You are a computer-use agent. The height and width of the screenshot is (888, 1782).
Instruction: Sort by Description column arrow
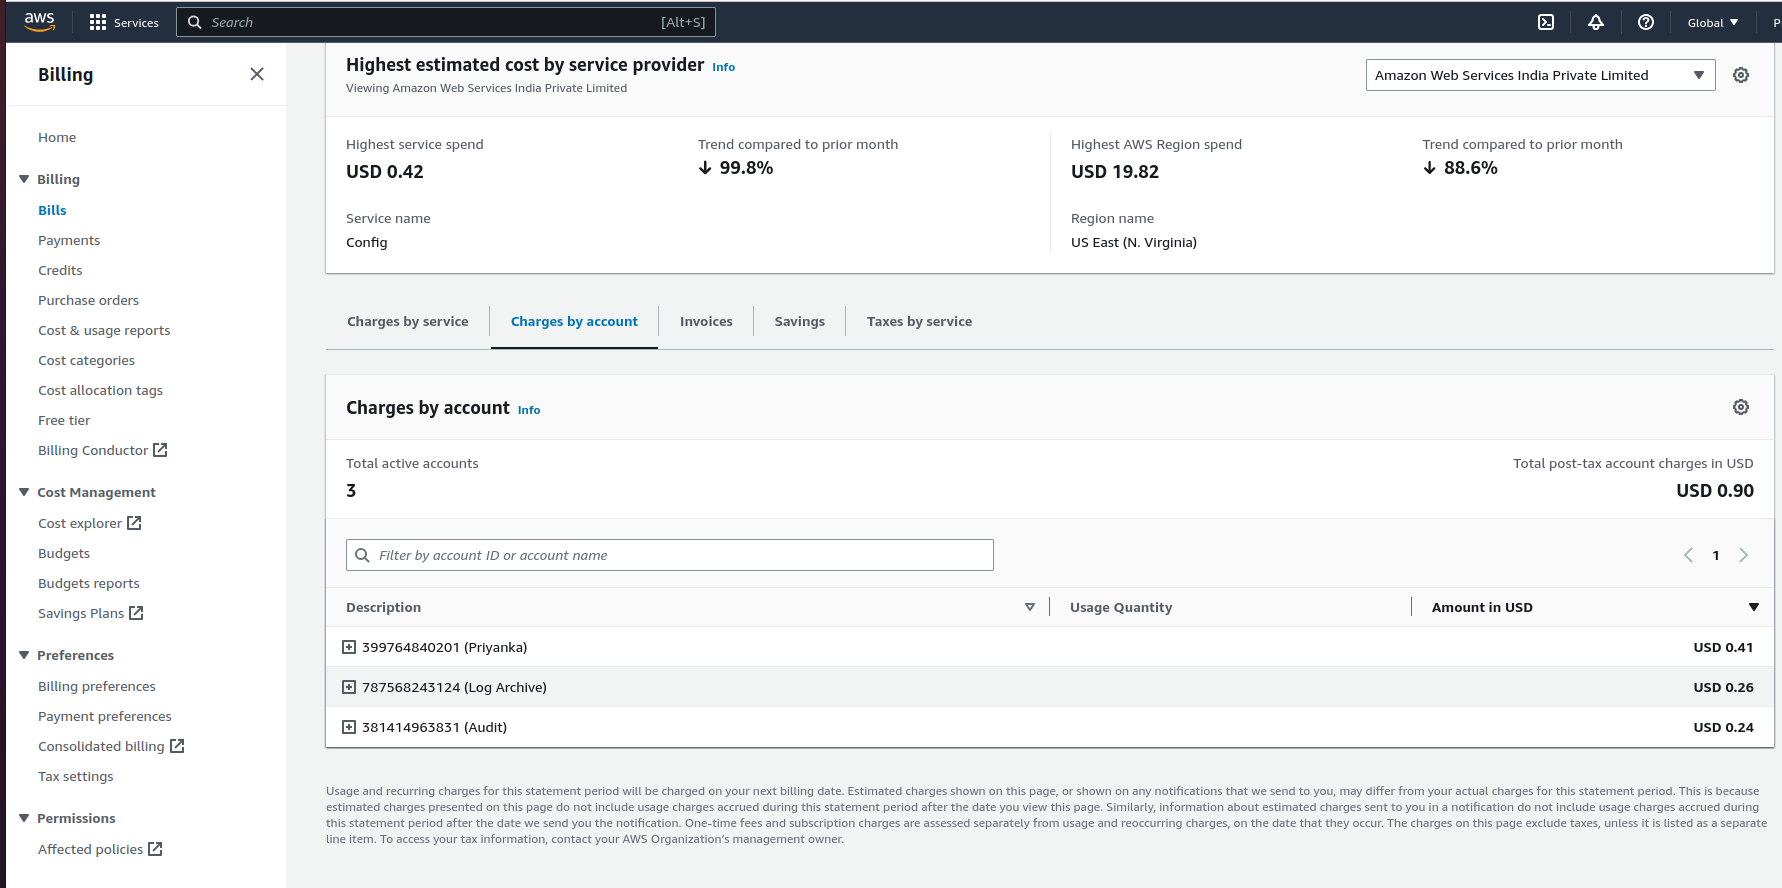pyautogui.click(x=1030, y=607)
